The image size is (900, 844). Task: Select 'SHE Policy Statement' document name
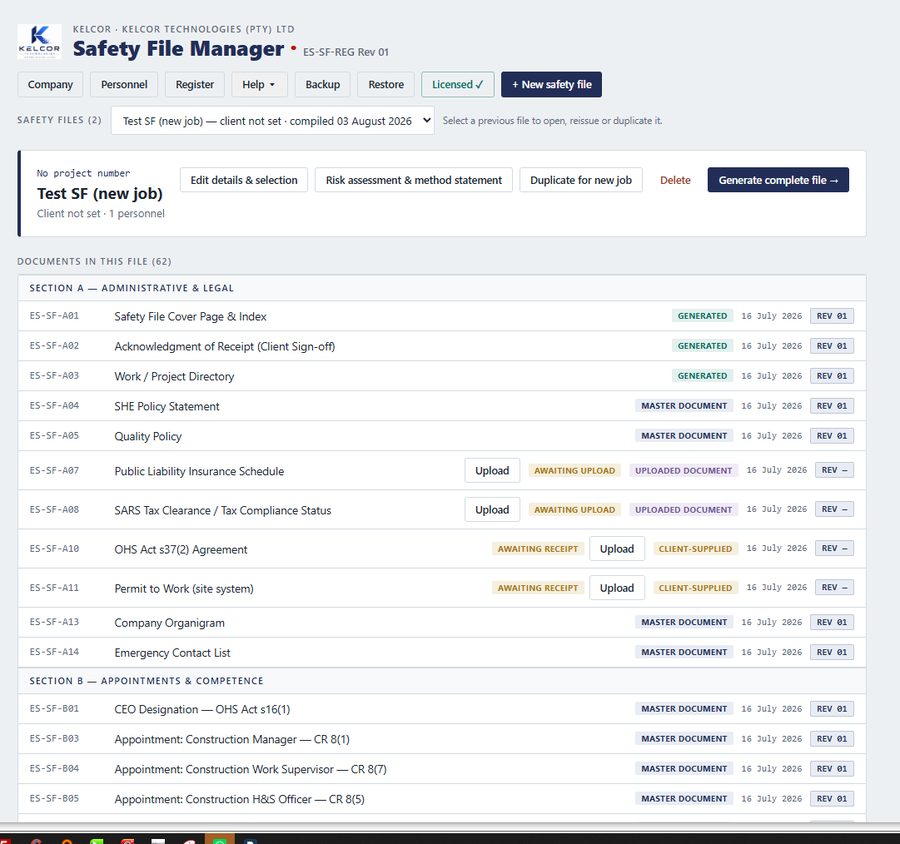click(167, 406)
